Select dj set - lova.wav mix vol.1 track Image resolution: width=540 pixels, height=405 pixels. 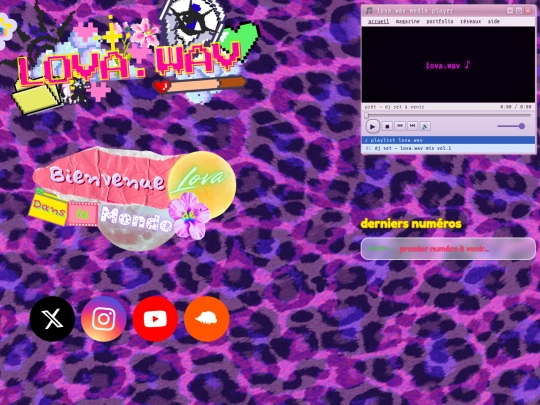448,148
